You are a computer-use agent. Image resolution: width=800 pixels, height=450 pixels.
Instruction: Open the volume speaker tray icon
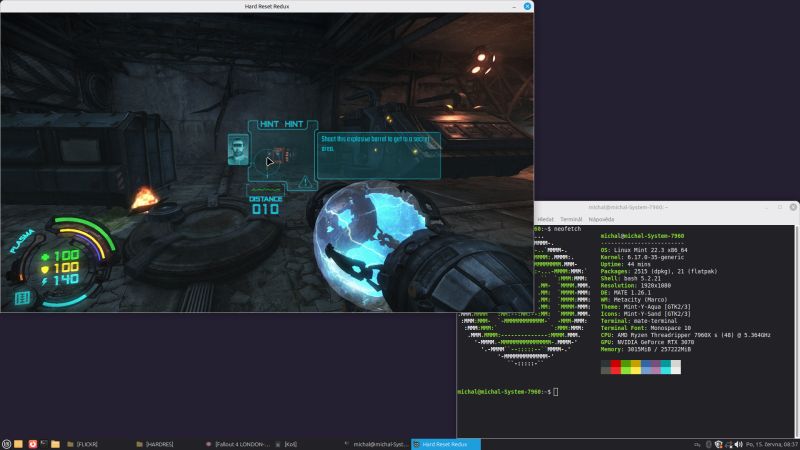[x=738, y=445]
